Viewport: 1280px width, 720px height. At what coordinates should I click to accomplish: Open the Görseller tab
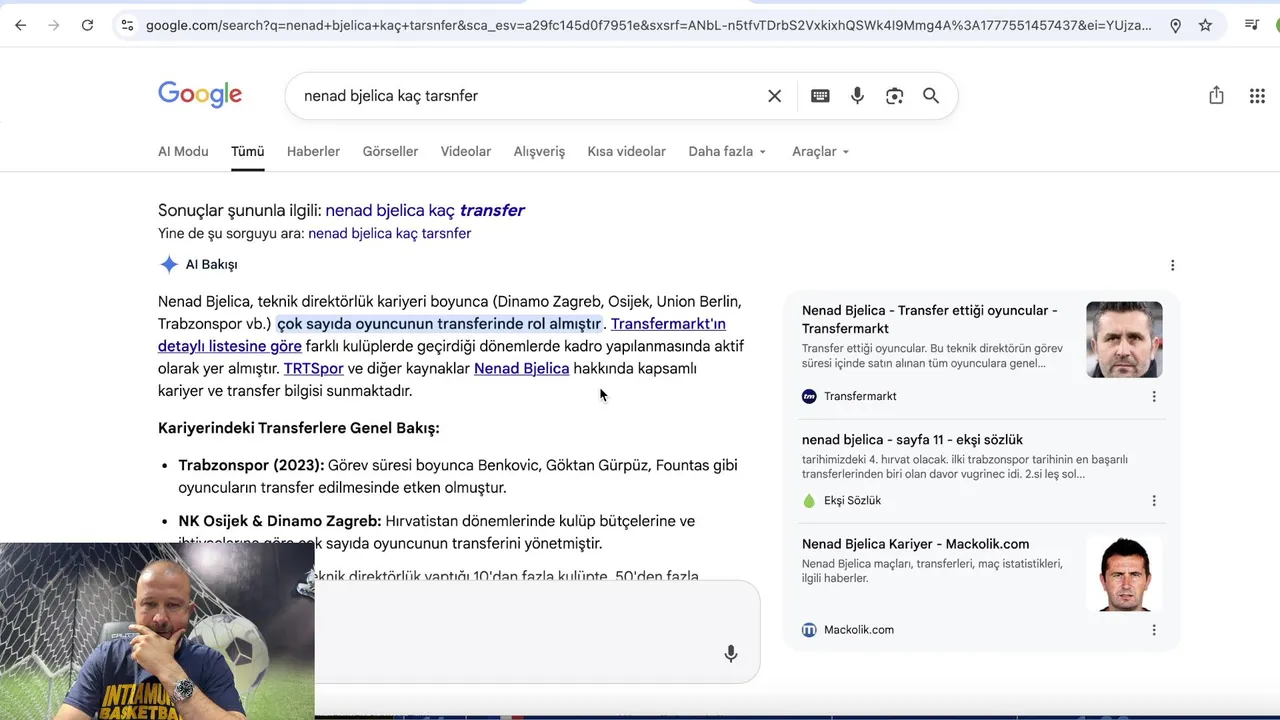pos(390,152)
